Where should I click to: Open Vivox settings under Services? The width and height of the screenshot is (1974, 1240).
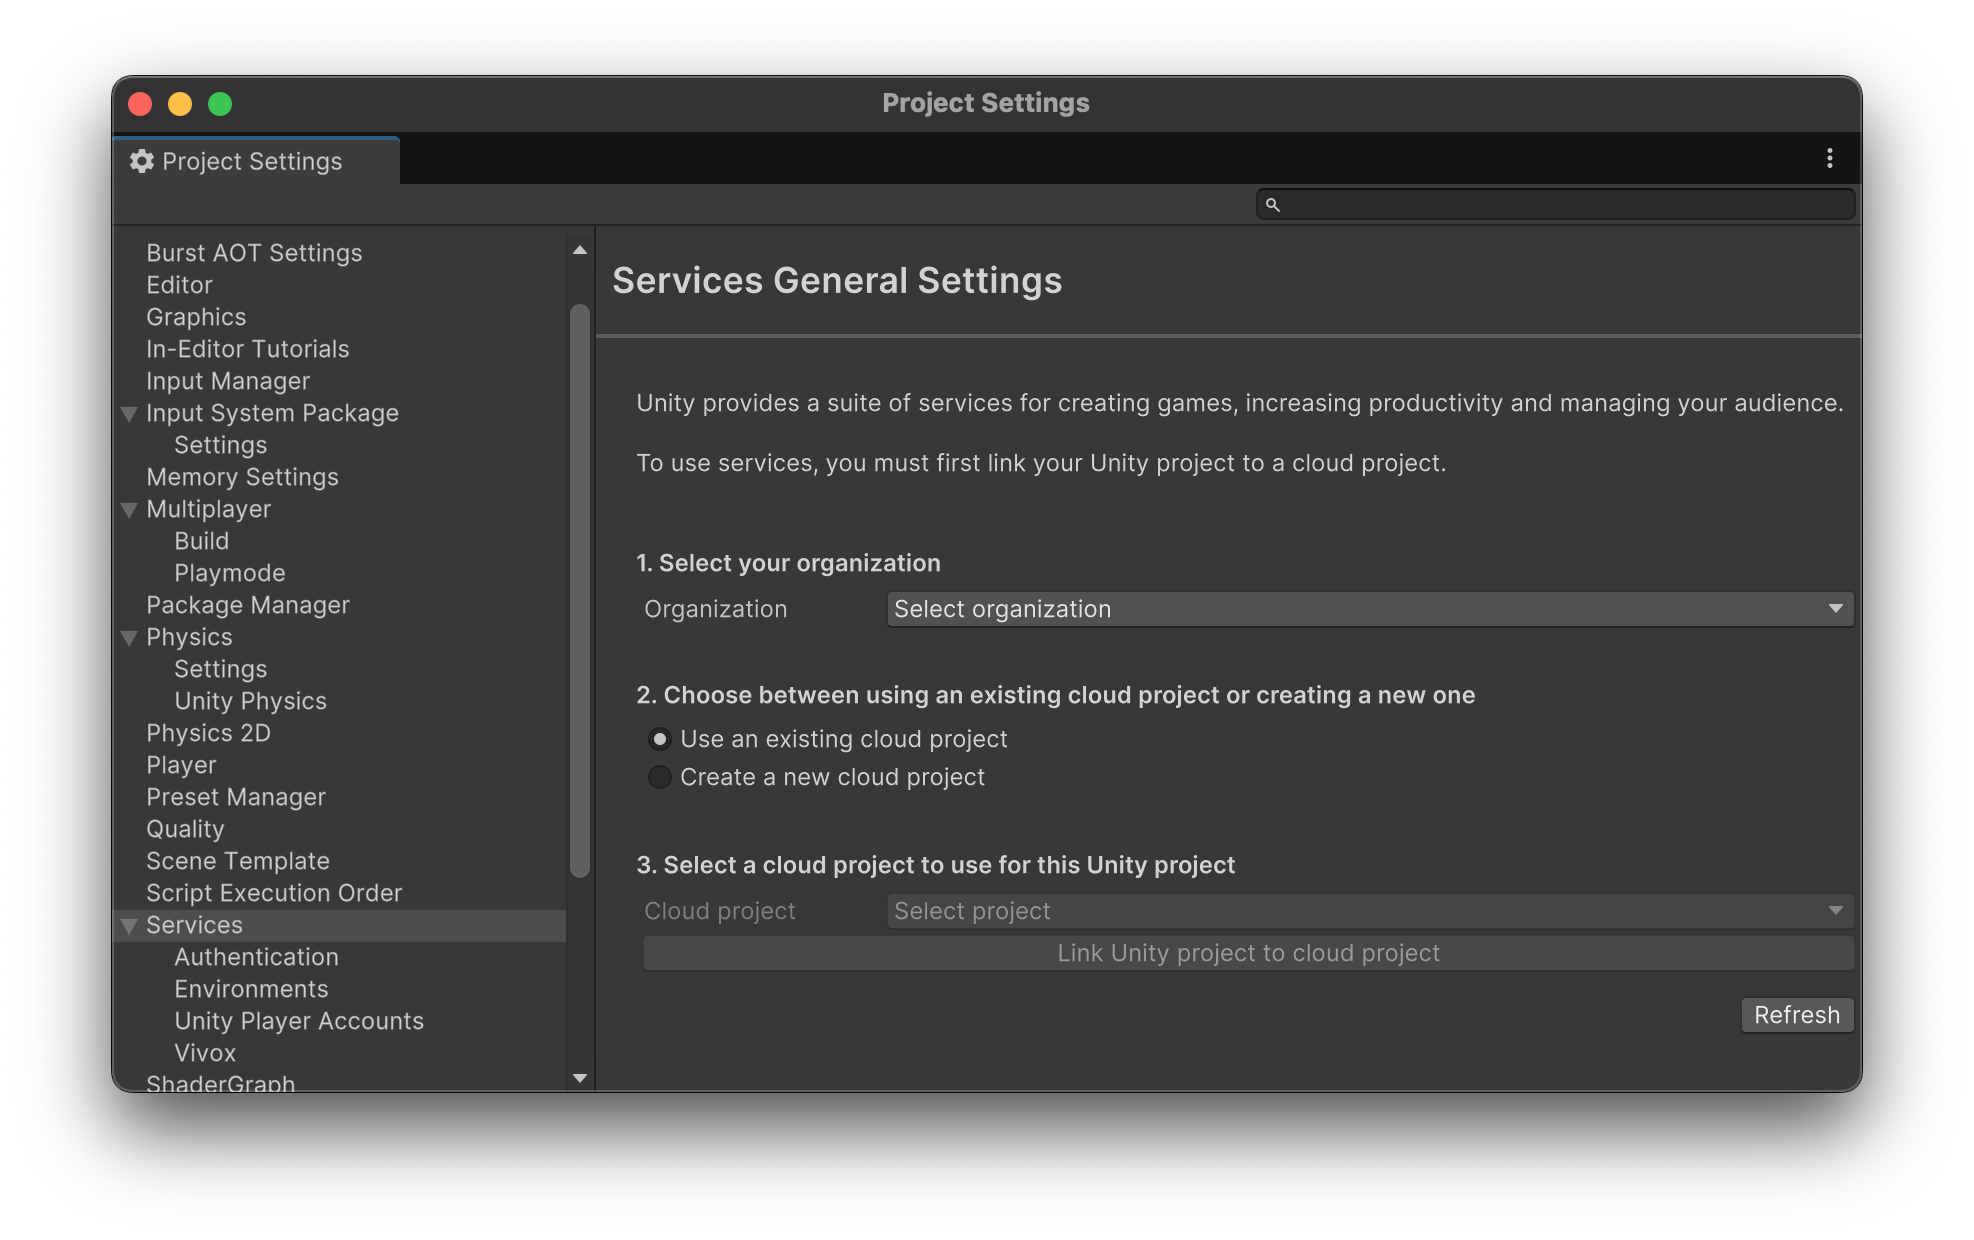(205, 1053)
